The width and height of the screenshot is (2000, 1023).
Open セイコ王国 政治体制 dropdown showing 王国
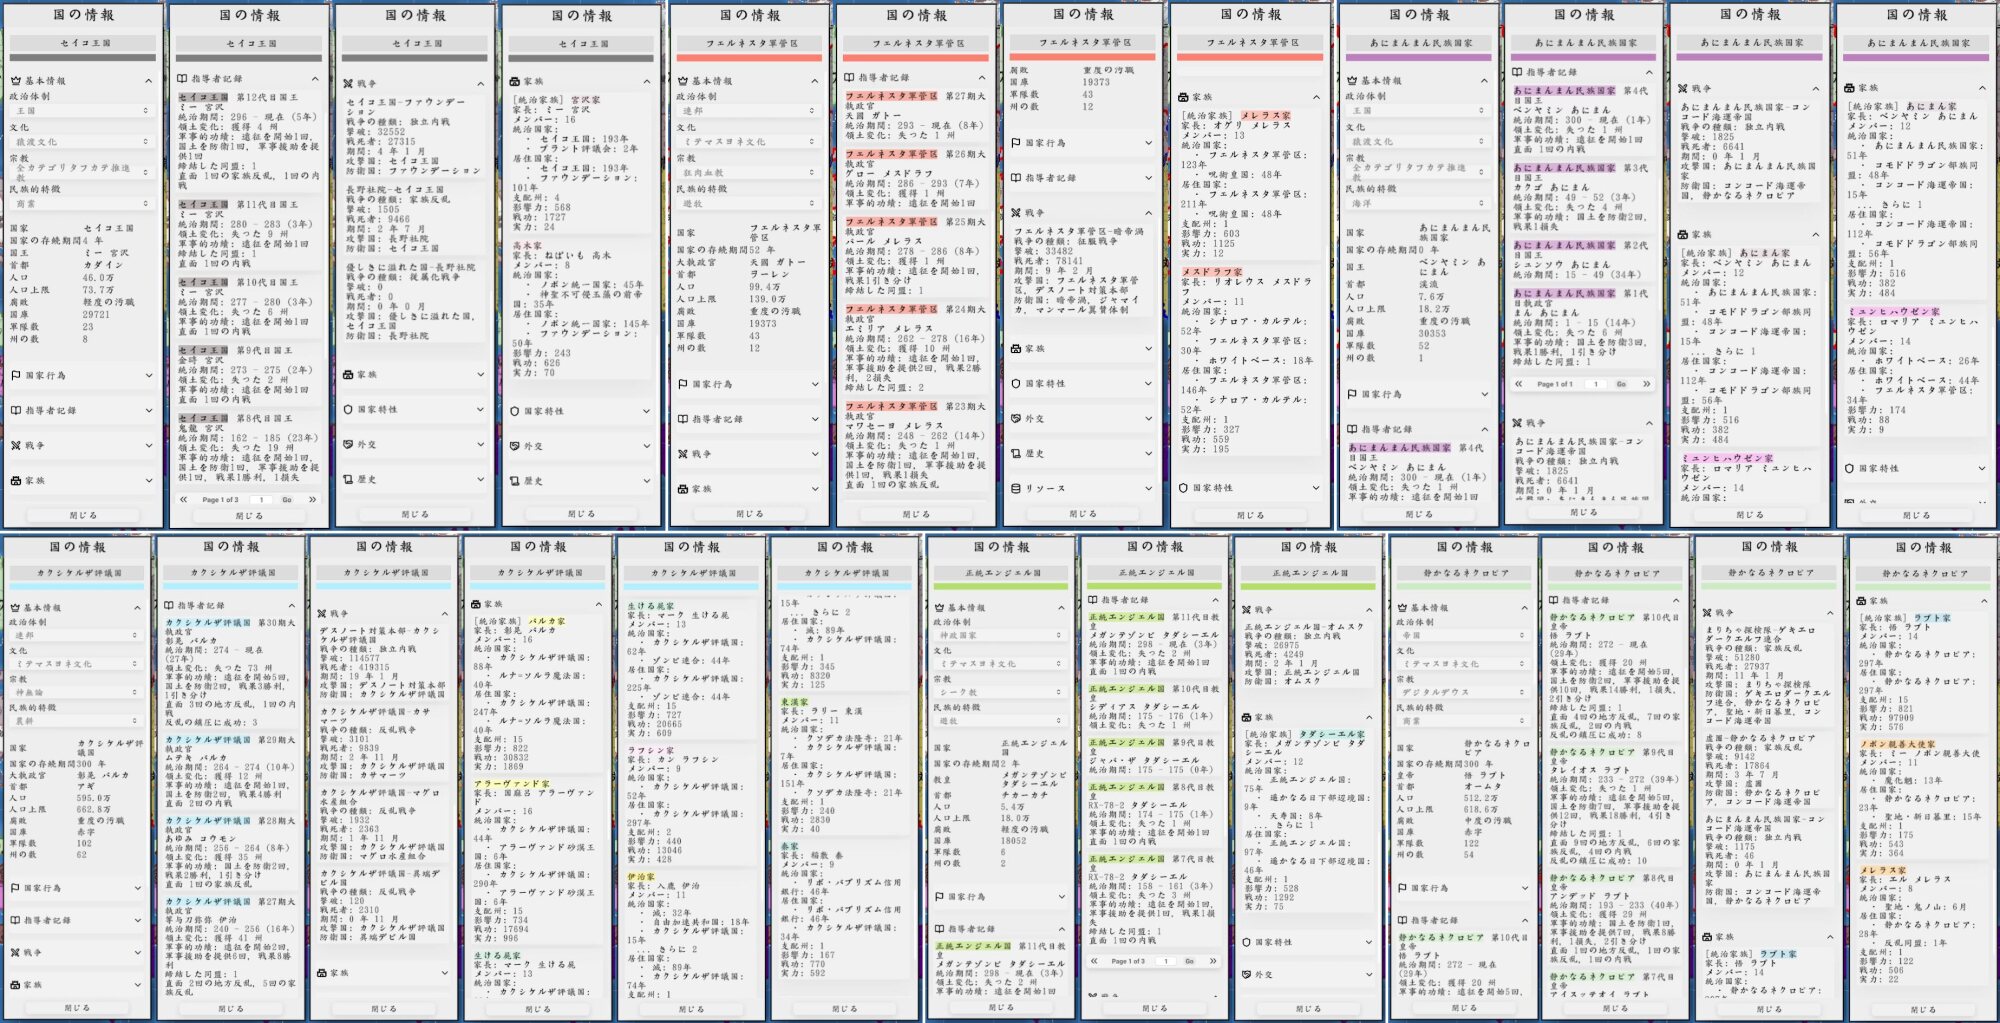[81, 111]
